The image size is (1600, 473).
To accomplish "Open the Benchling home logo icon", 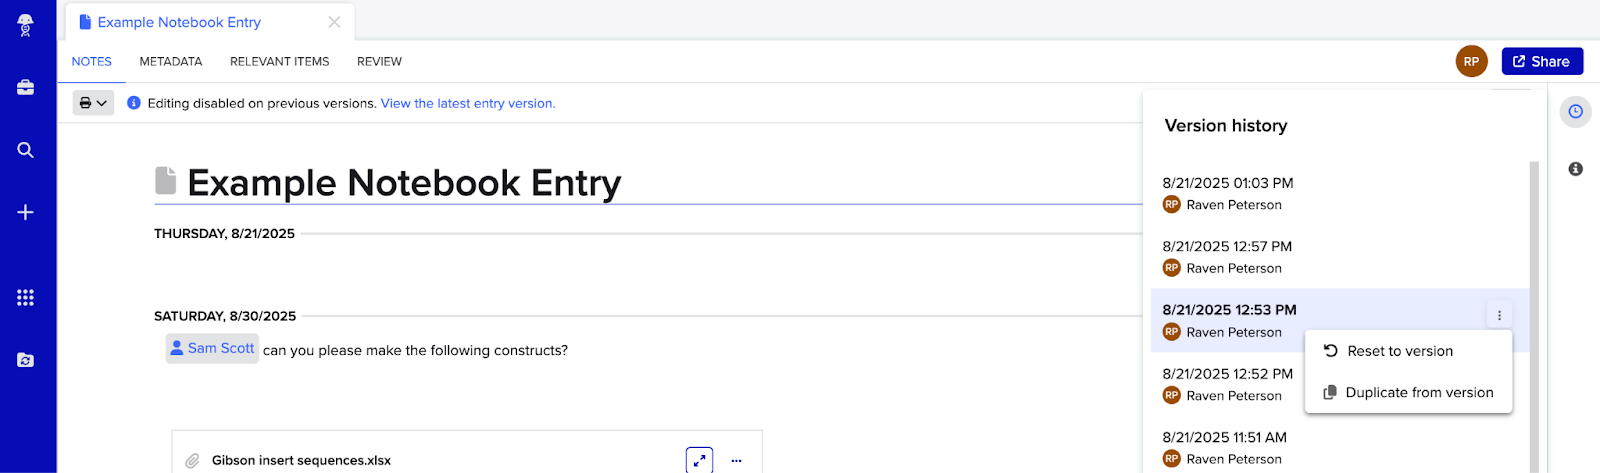I will pyautogui.click(x=26, y=25).
